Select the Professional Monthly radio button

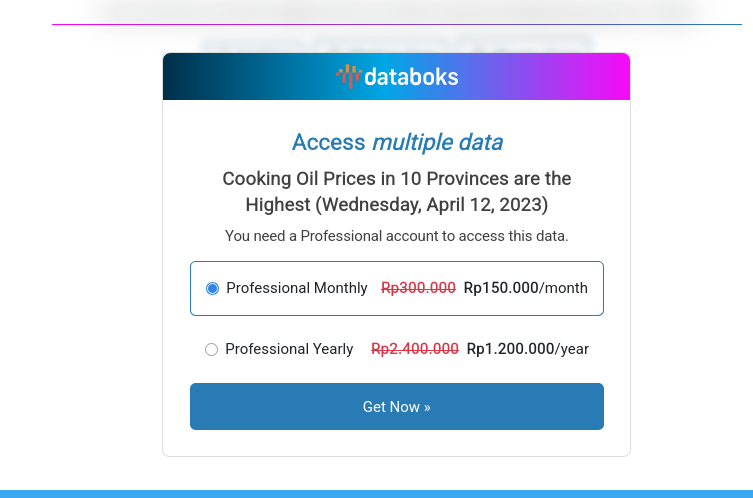[x=212, y=288]
